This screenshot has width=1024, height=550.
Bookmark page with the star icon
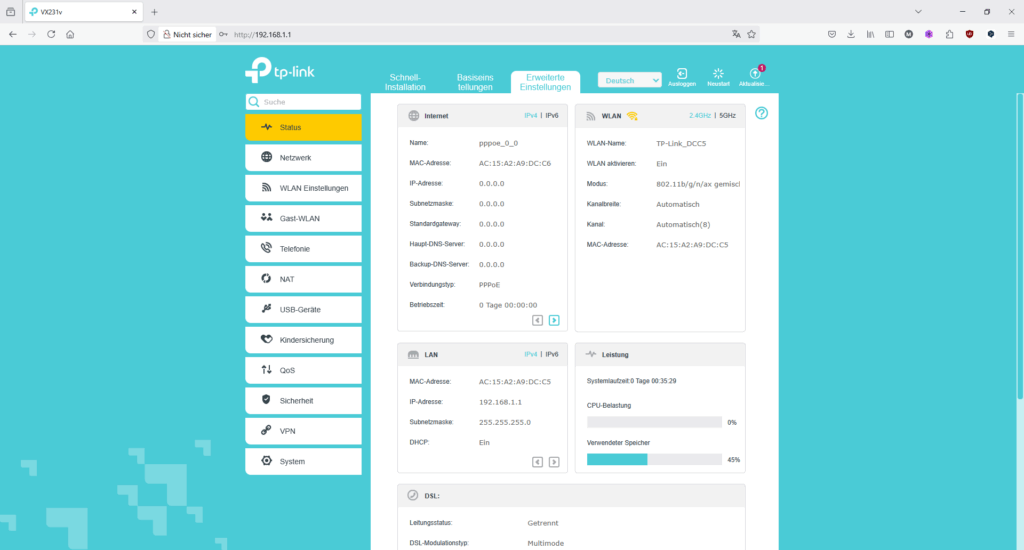tap(752, 35)
